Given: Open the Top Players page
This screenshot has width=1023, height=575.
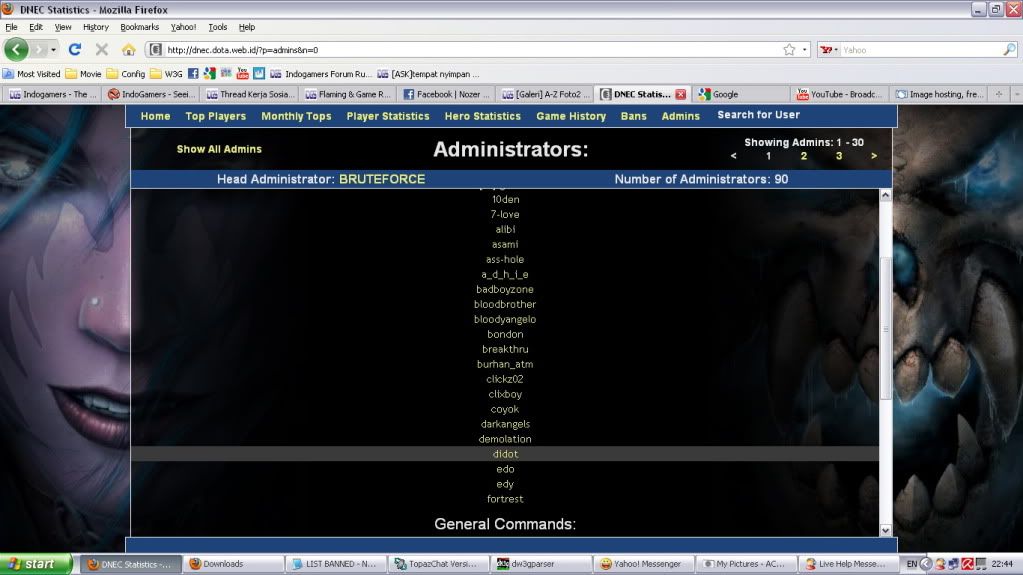Looking at the screenshot, I should point(215,116).
